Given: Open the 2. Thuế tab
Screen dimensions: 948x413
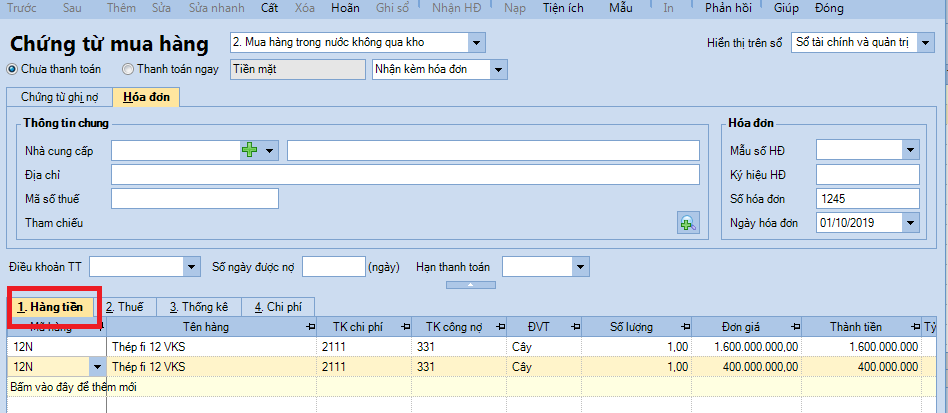Looking at the screenshot, I should pyautogui.click(x=125, y=307).
